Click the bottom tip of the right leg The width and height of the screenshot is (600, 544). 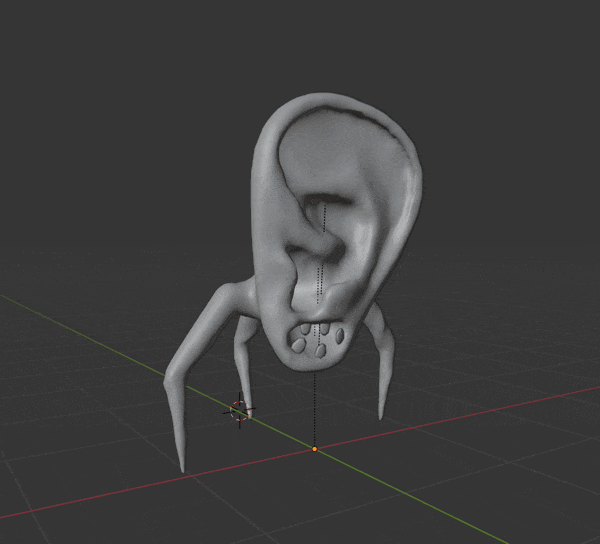(381, 413)
